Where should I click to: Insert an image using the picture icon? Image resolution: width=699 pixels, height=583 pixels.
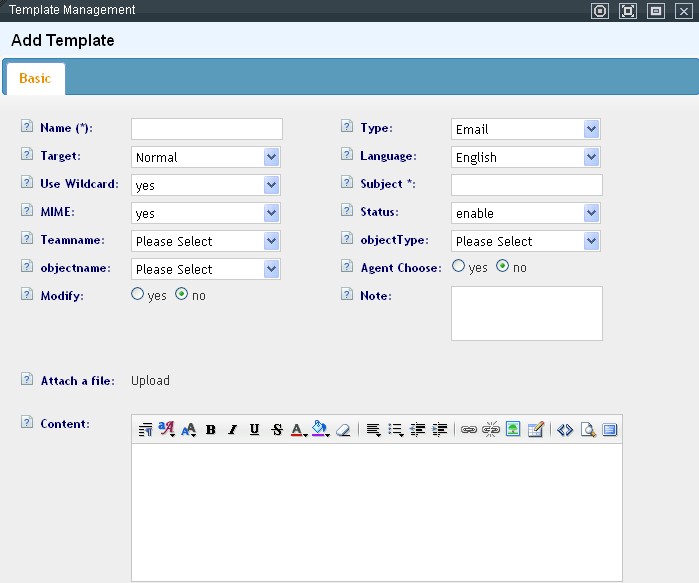(x=512, y=430)
